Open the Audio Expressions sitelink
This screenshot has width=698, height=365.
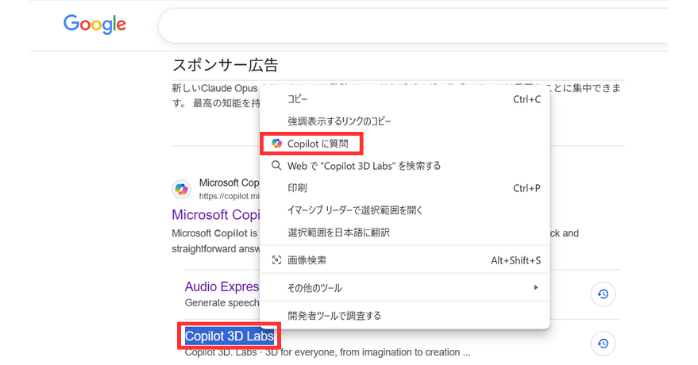[x=222, y=287]
